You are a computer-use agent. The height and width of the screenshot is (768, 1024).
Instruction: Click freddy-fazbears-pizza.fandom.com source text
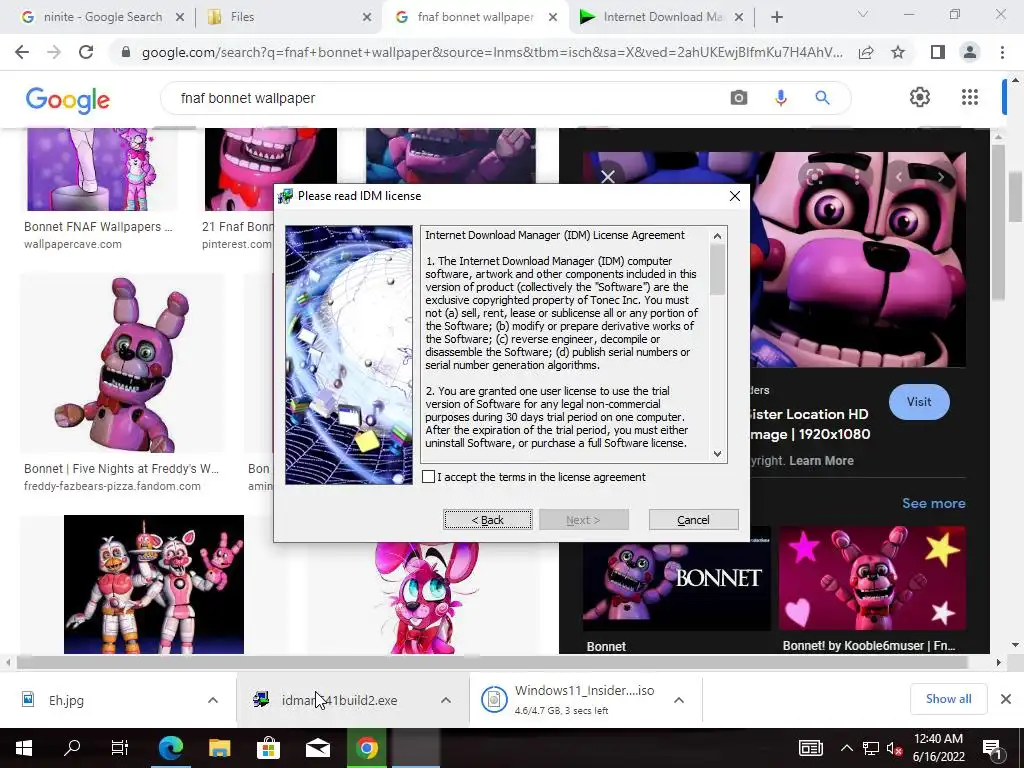point(112,486)
